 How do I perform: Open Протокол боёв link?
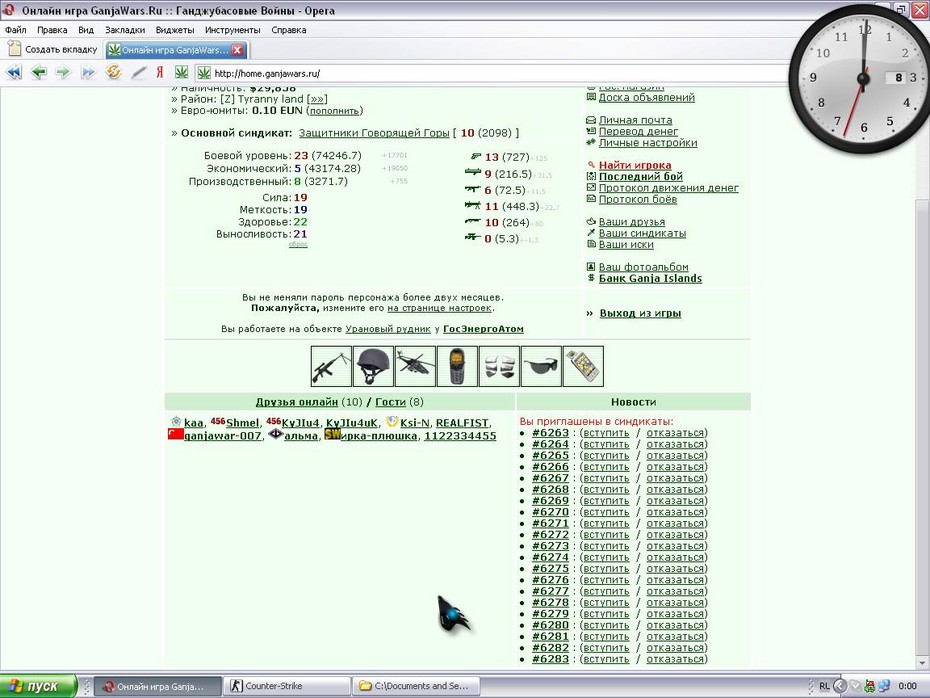click(638, 199)
